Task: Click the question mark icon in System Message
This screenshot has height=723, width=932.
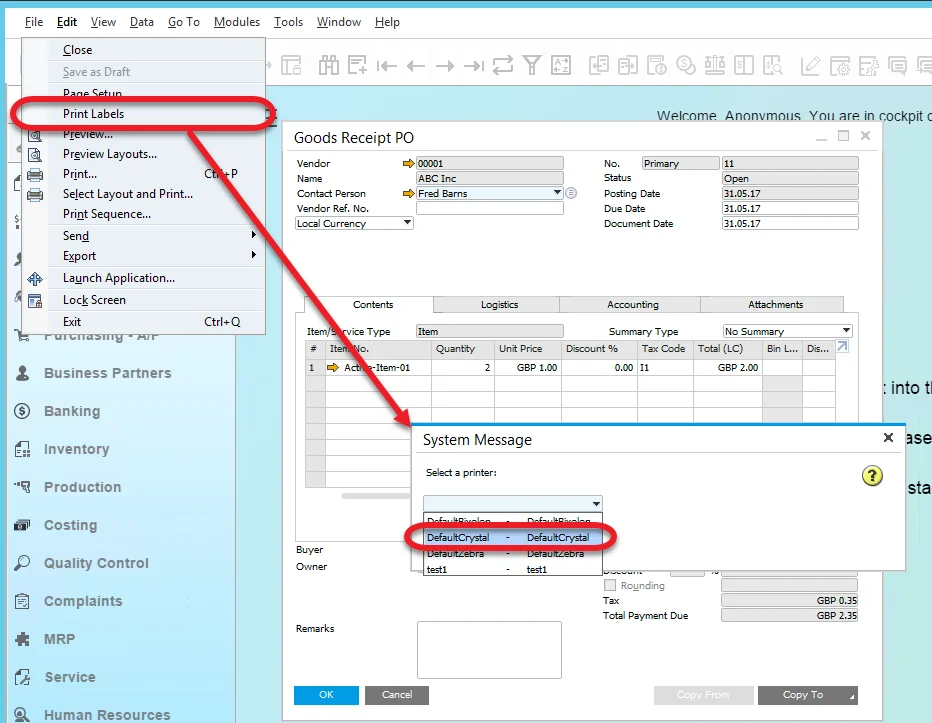Action: click(872, 476)
